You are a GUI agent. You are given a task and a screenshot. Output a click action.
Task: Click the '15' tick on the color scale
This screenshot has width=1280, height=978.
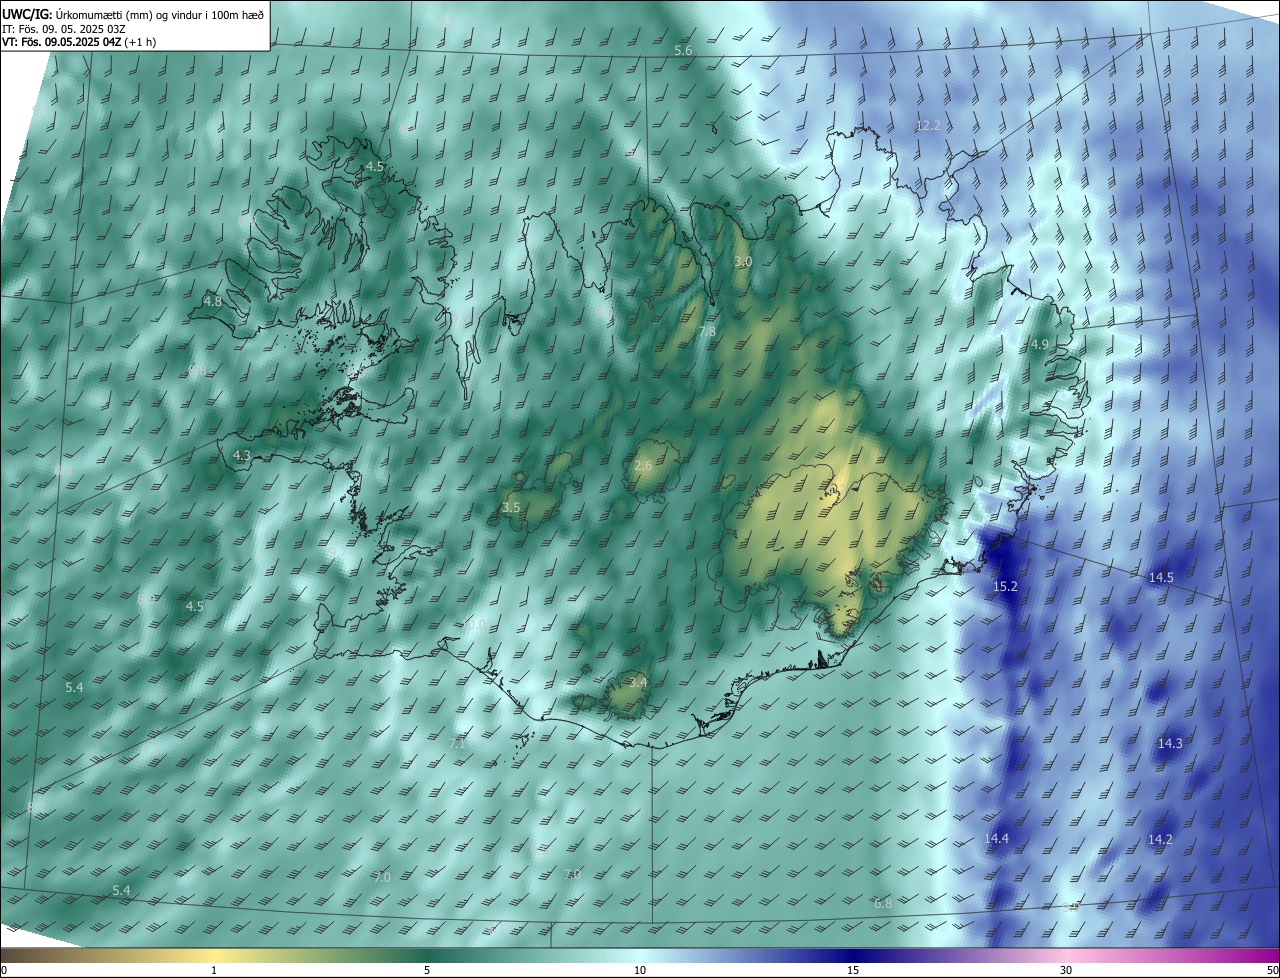point(853,970)
